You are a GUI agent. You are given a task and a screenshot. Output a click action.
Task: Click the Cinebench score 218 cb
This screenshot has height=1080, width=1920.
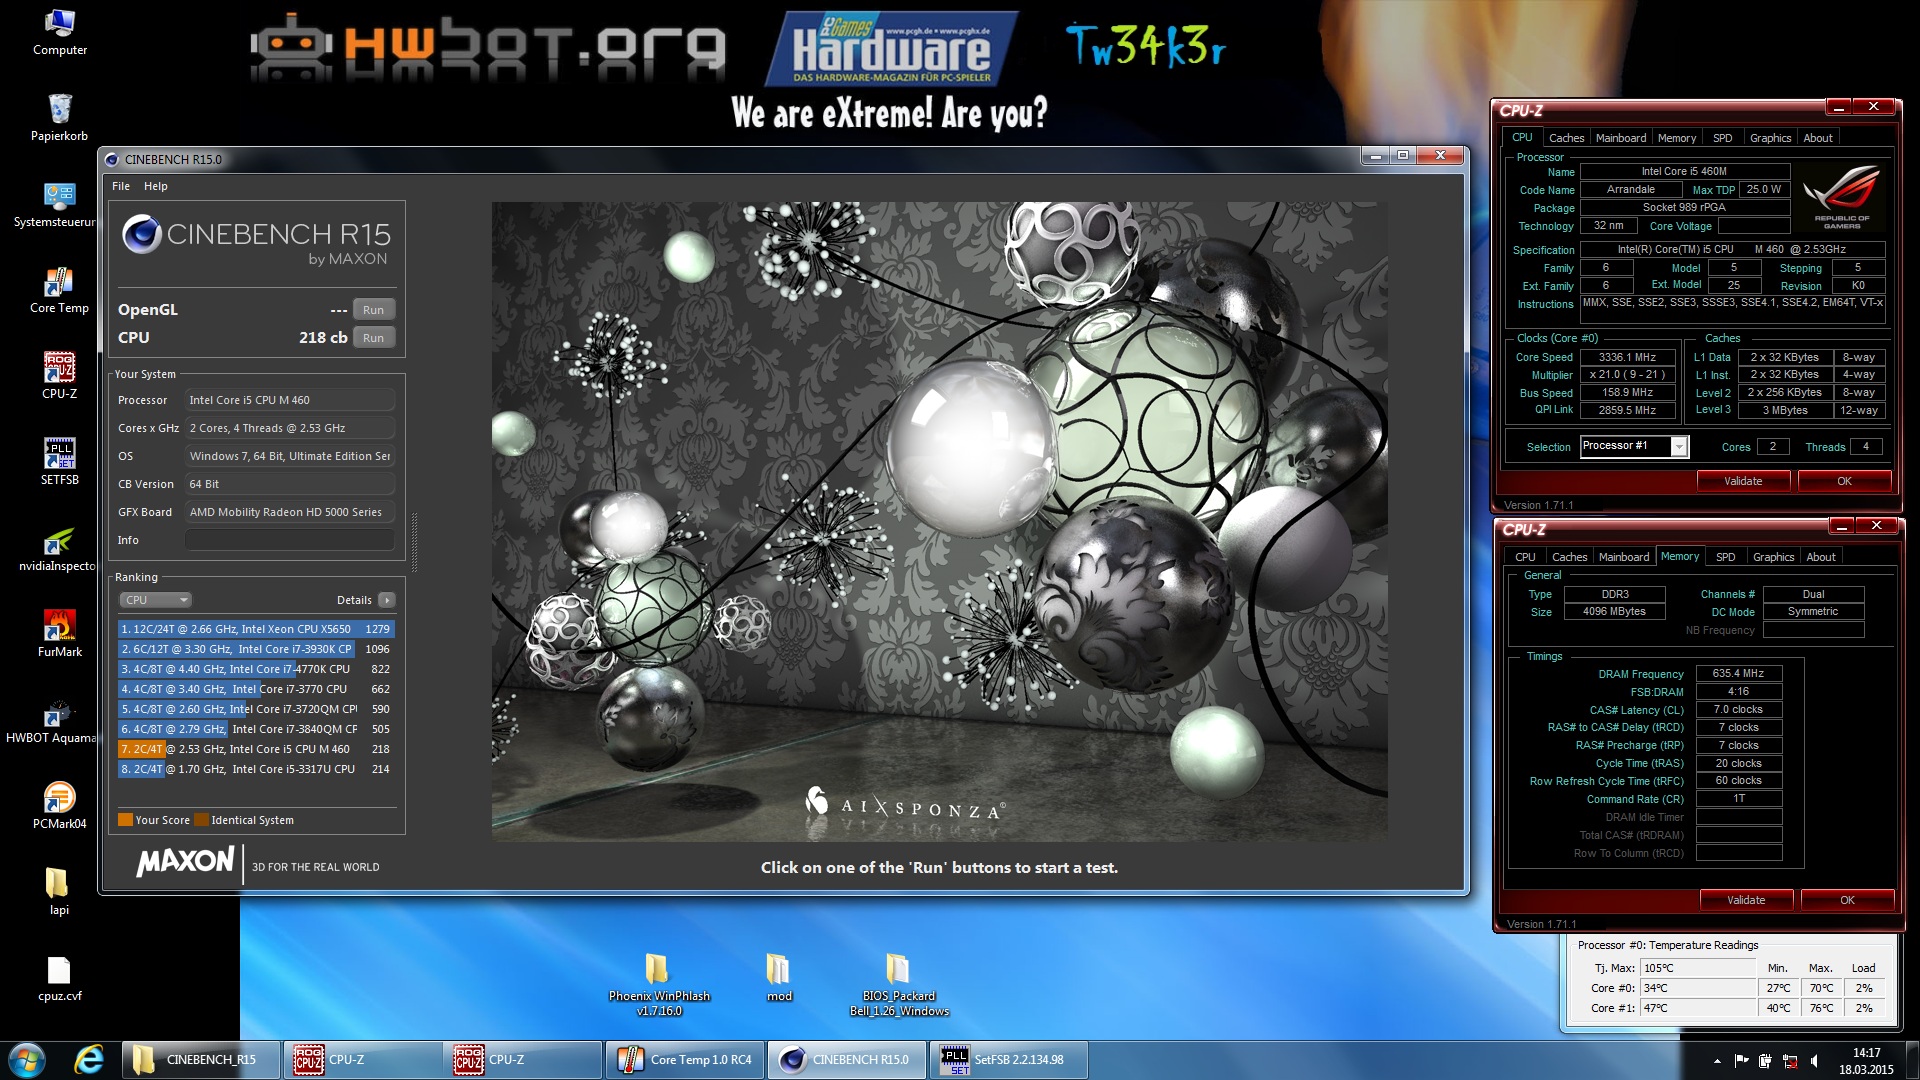[323, 338]
